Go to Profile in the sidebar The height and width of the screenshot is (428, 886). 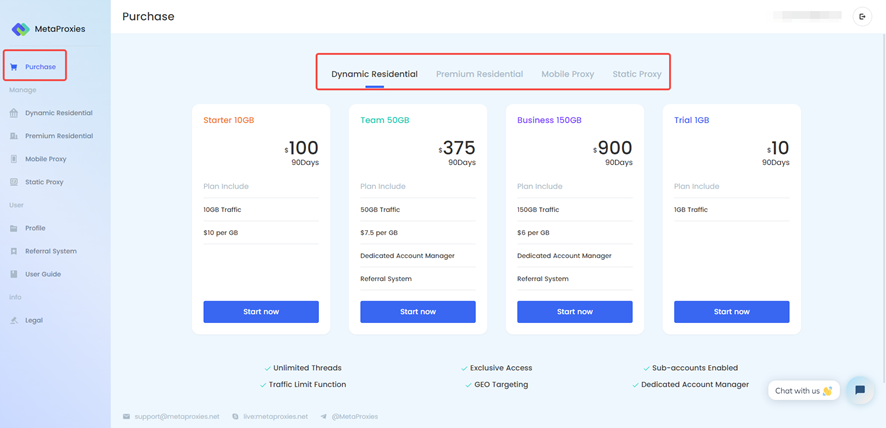(x=35, y=228)
